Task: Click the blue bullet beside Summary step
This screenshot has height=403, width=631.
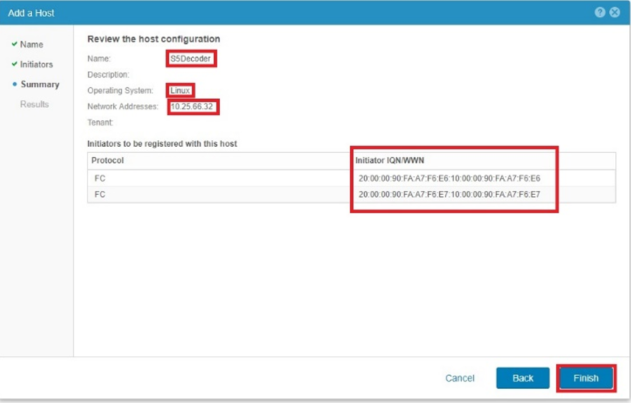Action: click(14, 84)
